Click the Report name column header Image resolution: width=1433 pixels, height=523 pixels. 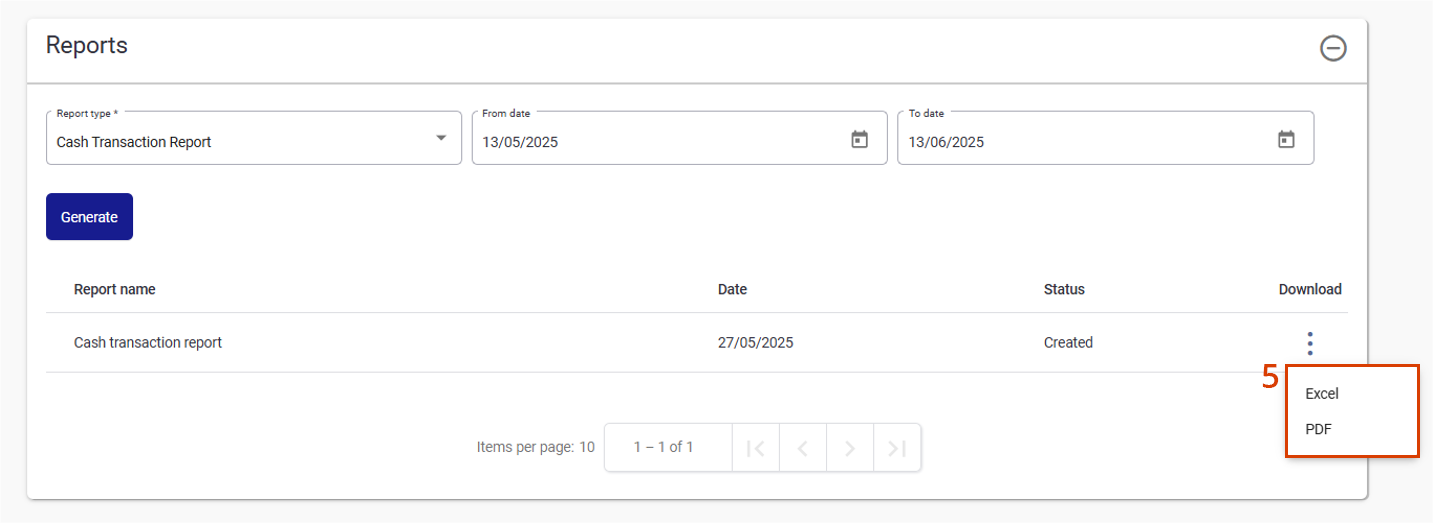tap(115, 289)
